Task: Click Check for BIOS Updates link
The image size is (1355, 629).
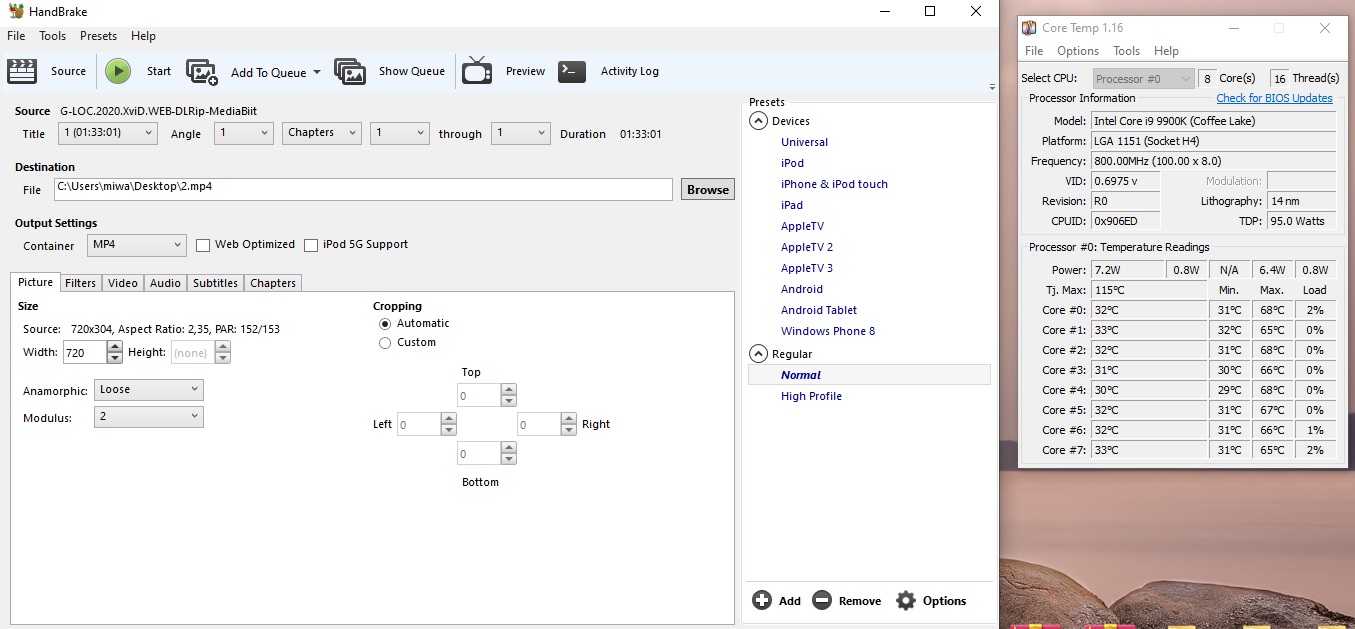Action: point(1274,98)
